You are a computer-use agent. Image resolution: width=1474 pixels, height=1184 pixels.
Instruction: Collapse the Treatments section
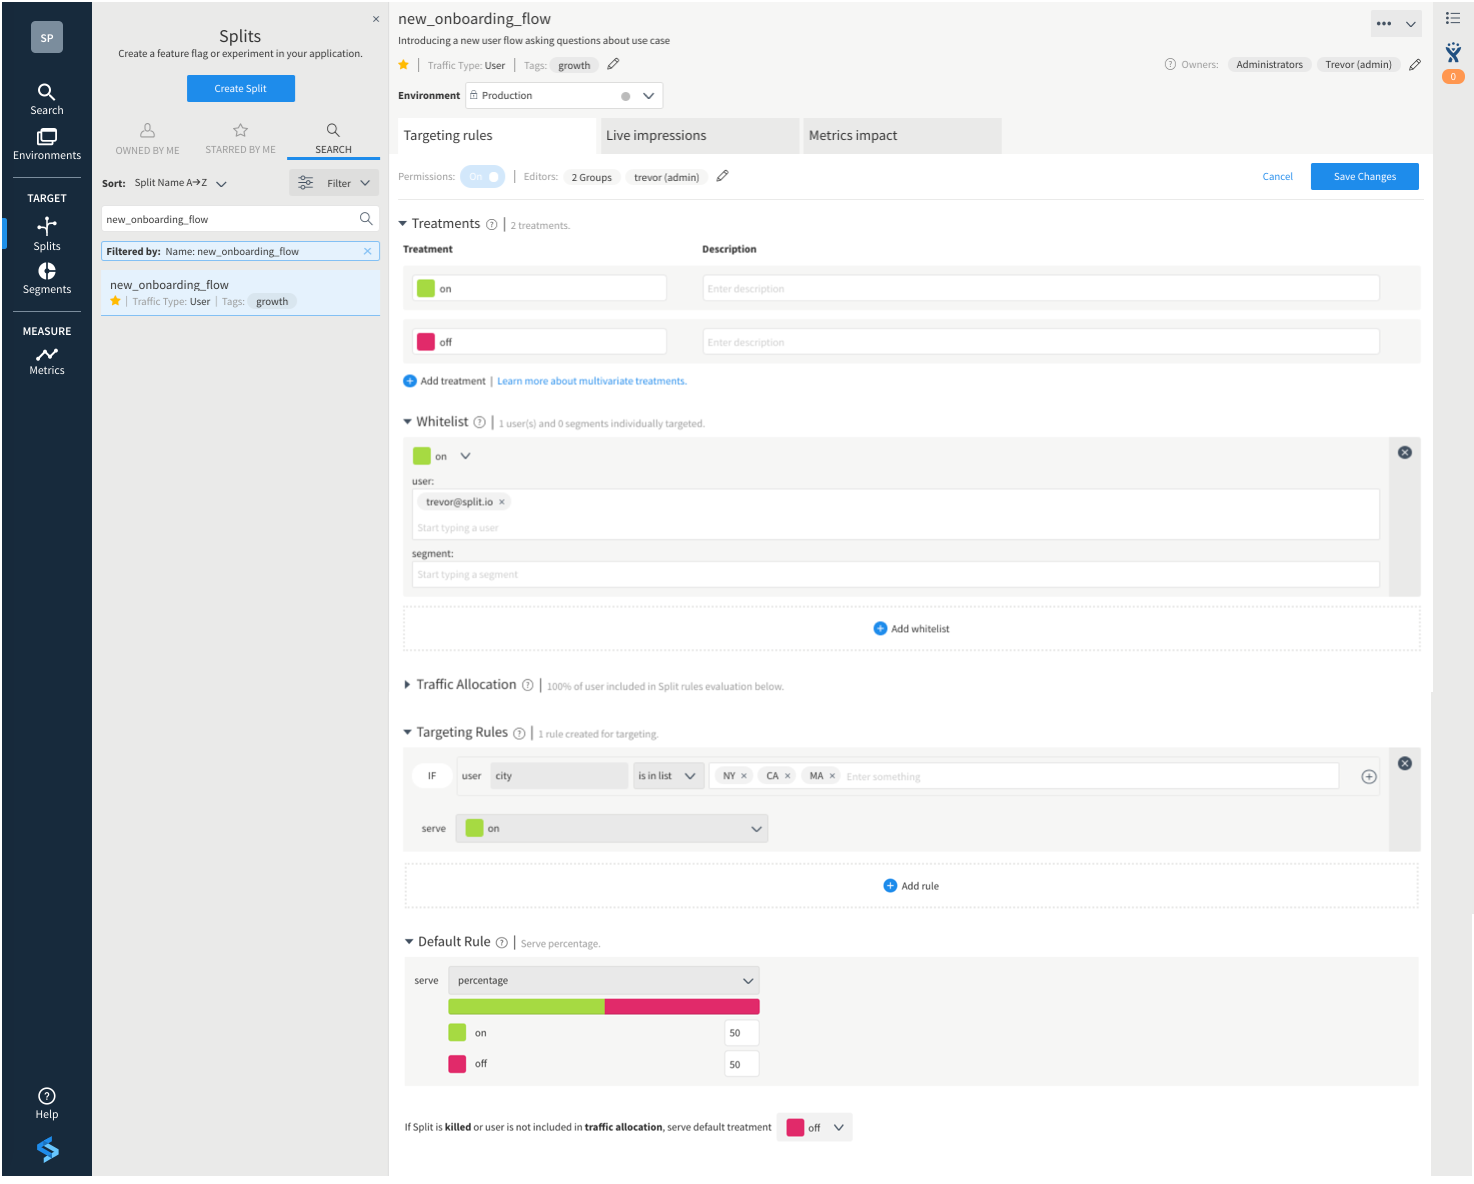(403, 224)
